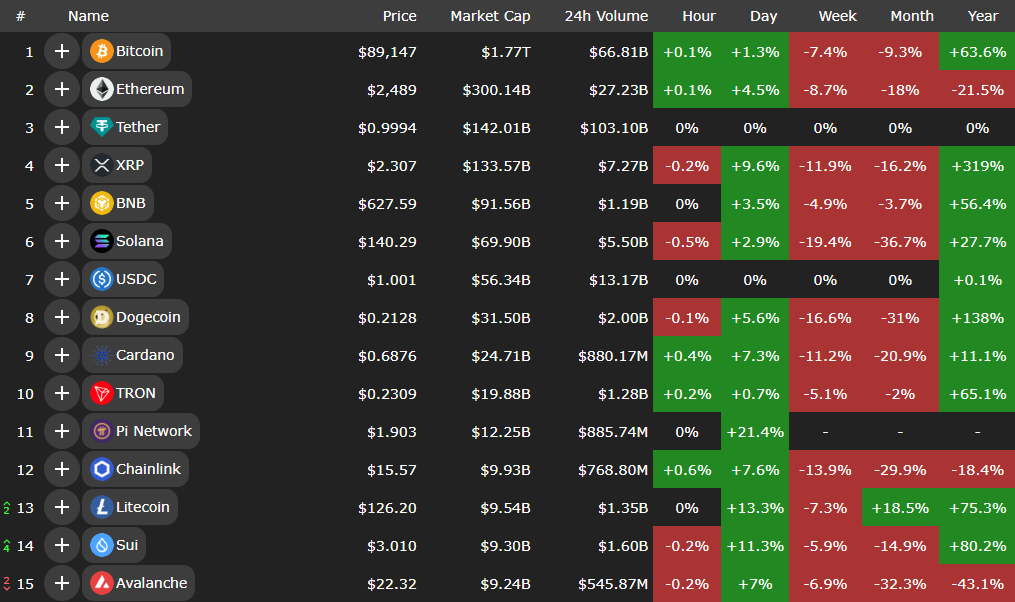Toggle the plus button for Cardano
The width and height of the screenshot is (1015, 602).
pos(62,355)
